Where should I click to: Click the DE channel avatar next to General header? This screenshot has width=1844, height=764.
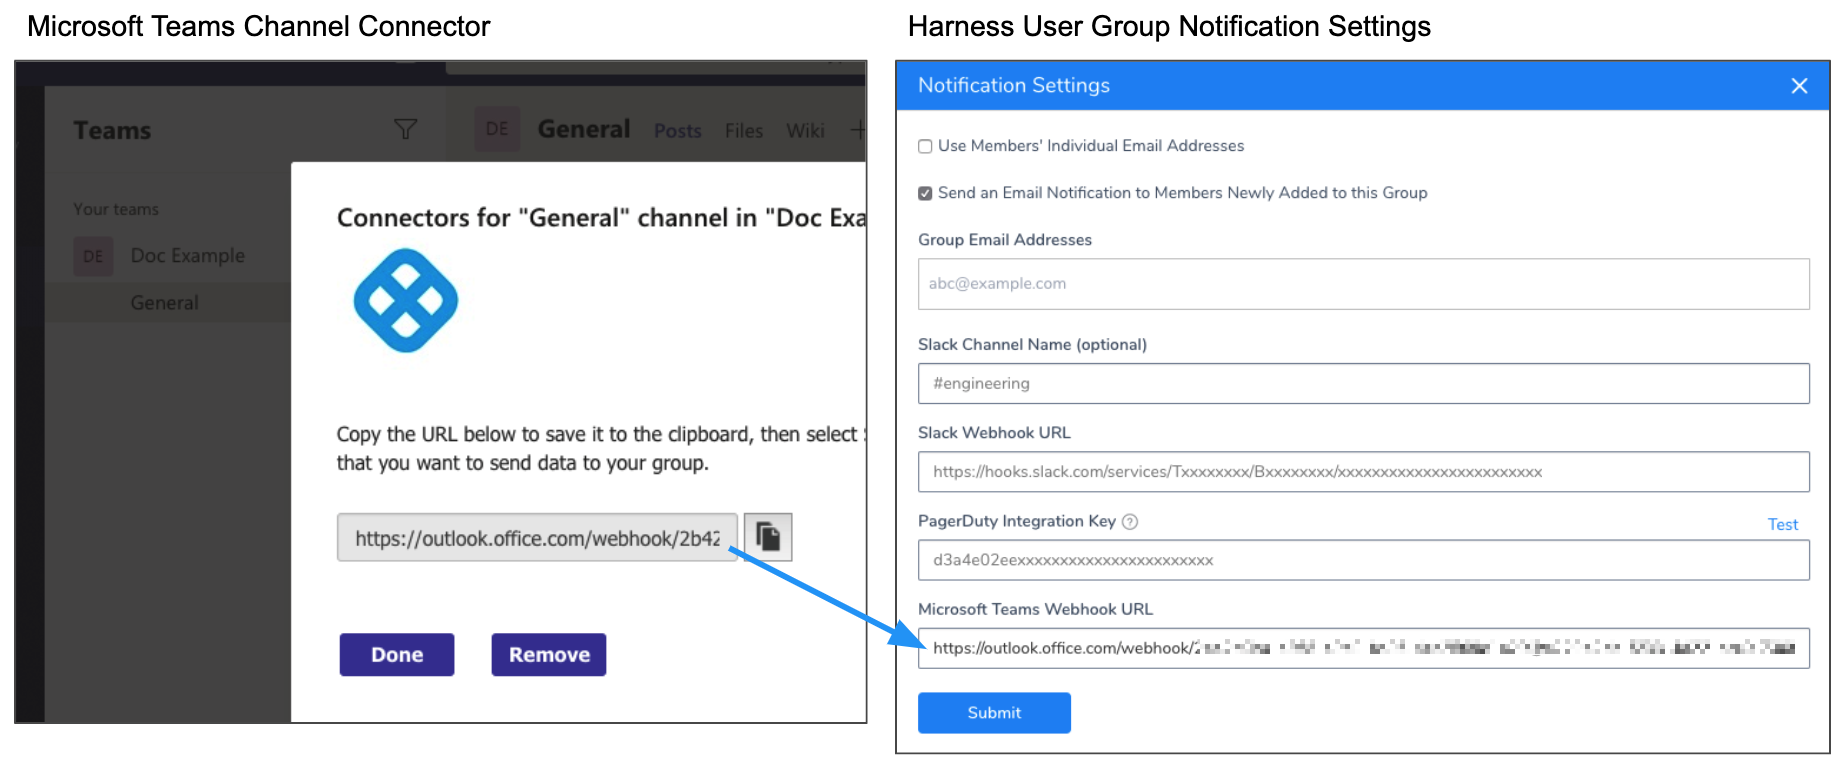point(497,129)
